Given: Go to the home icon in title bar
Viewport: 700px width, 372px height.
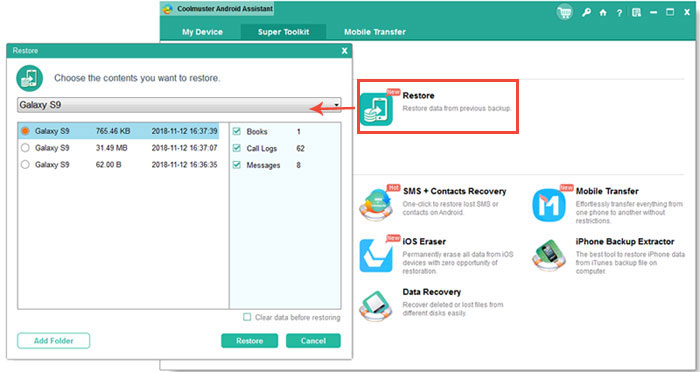Looking at the screenshot, I should pos(603,13).
